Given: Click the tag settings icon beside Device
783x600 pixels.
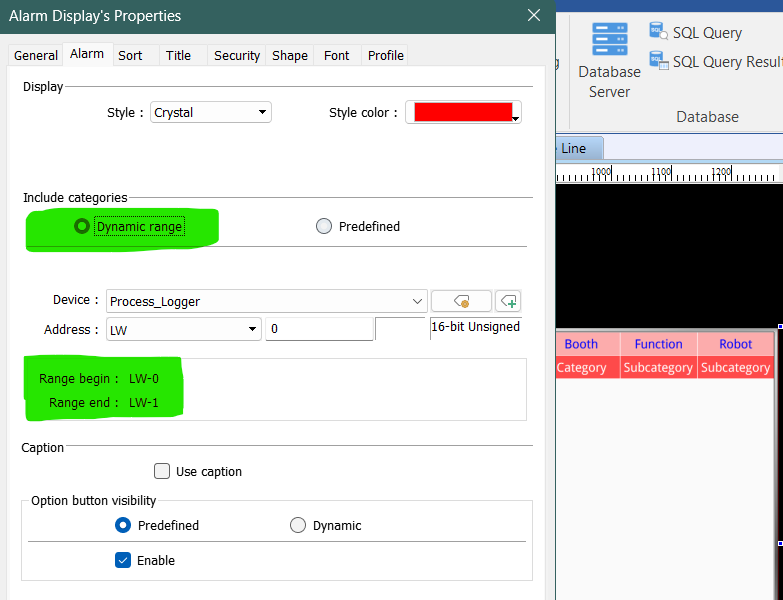Looking at the screenshot, I should [x=461, y=301].
